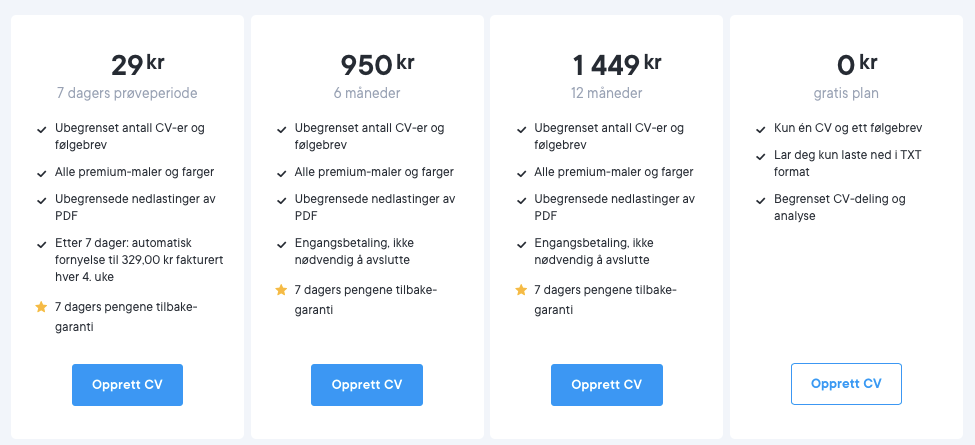Click star icon in 12 måneder card
975x445 pixels.
(521, 290)
